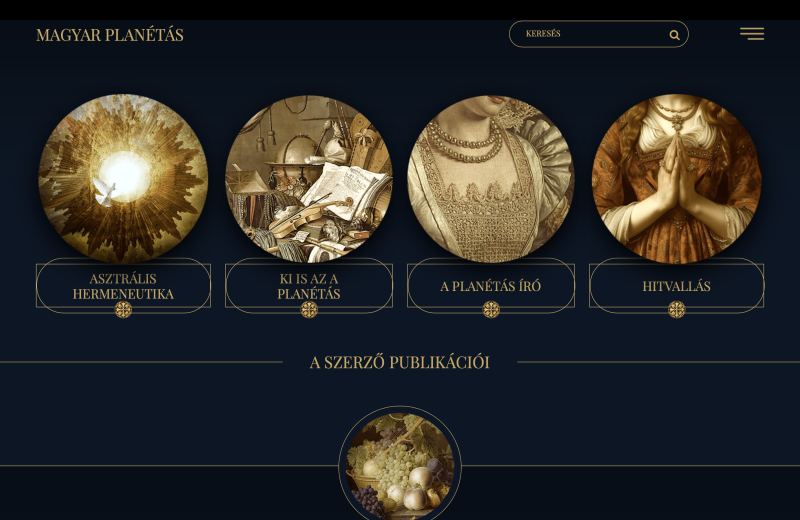Click ornament icon under A Planétás Író

(x=491, y=309)
